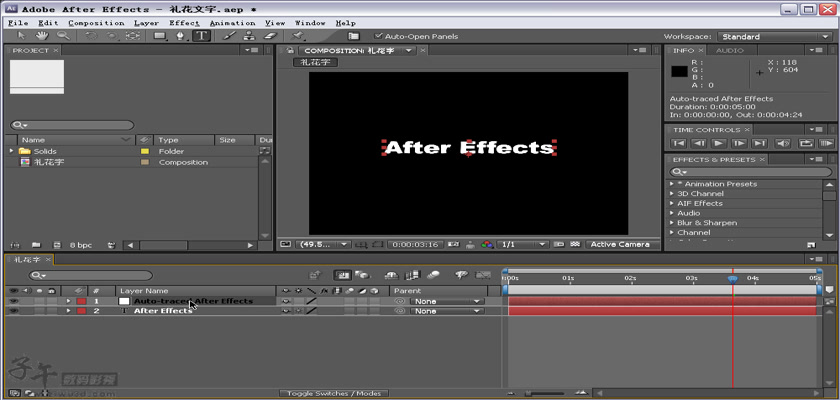Open the Animation menu
This screenshot has width=840, height=400.
(232, 23)
